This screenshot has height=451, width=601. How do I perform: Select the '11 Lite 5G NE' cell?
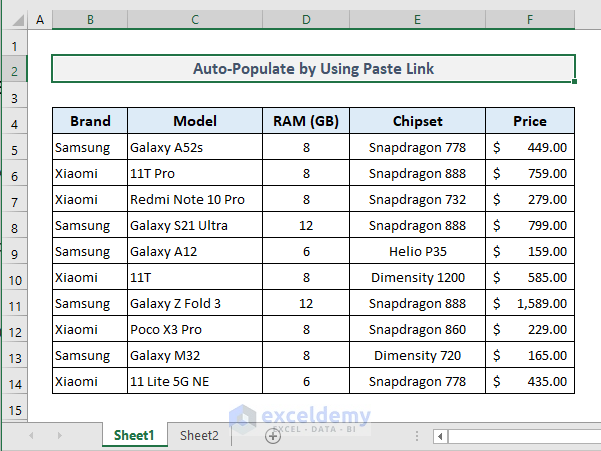click(195, 382)
